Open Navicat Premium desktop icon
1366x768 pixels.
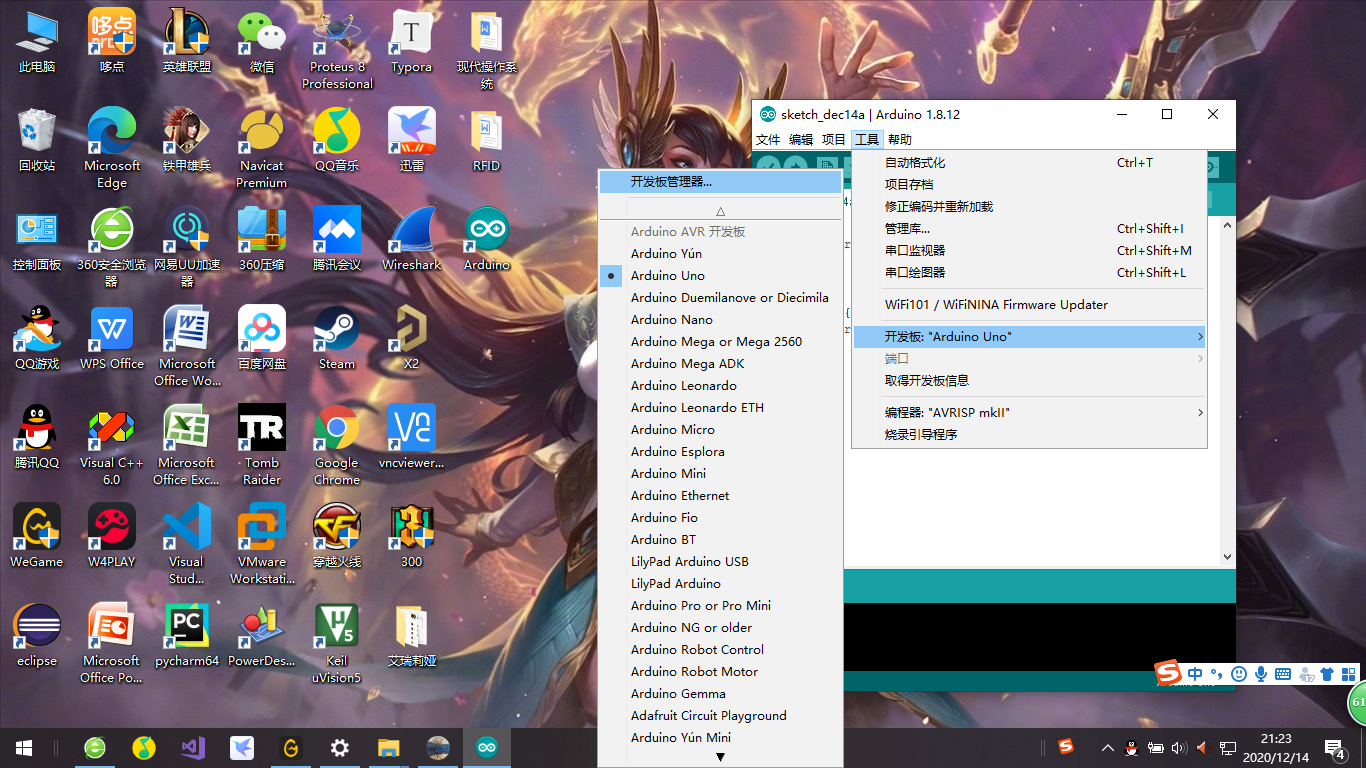262,148
